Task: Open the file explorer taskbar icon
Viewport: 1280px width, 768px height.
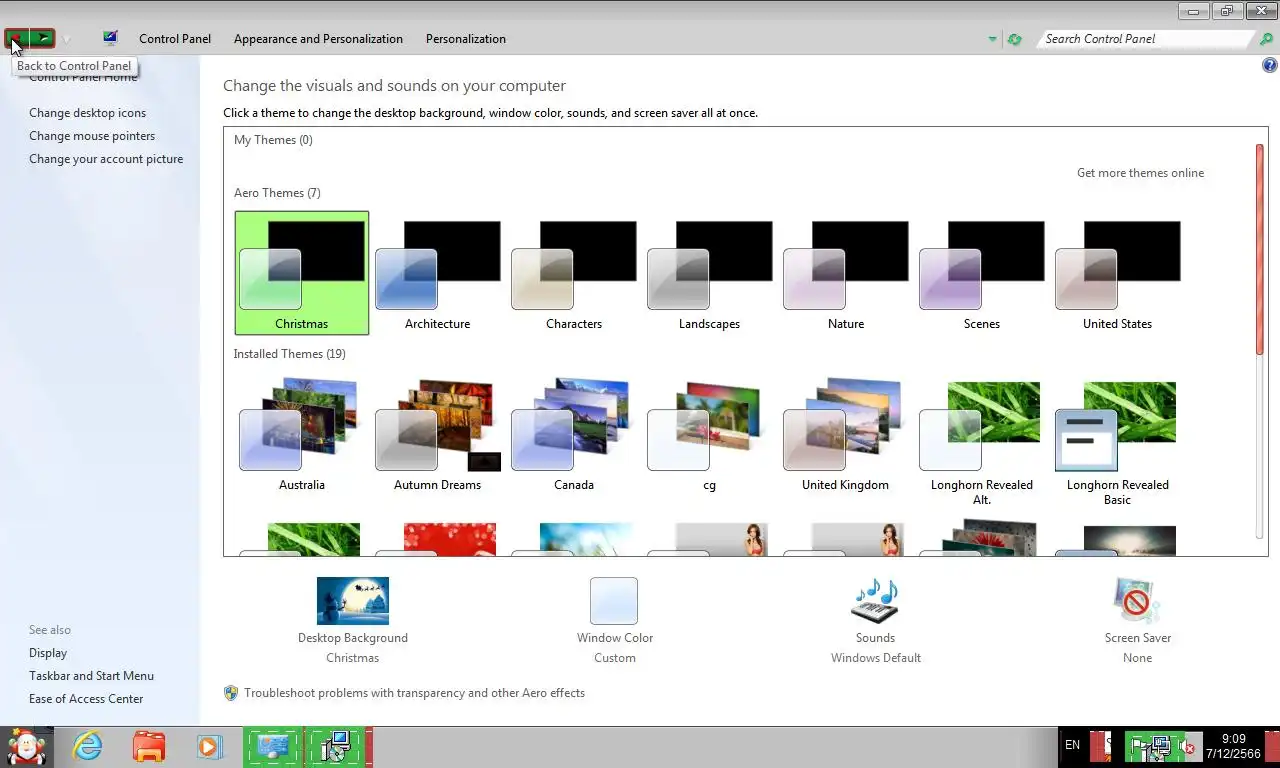Action: click(x=148, y=747)
